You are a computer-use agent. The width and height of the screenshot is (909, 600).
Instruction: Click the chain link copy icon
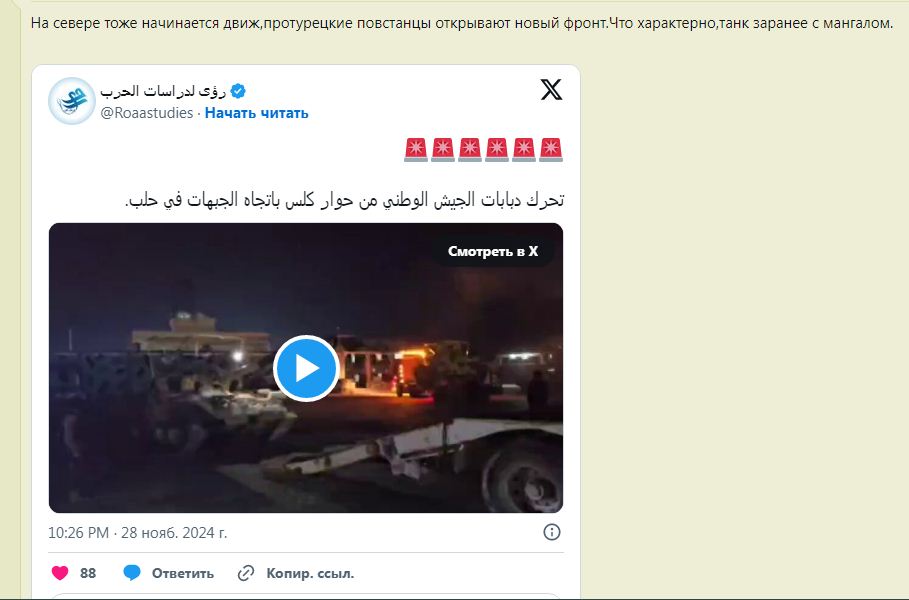tap(246, 573)
